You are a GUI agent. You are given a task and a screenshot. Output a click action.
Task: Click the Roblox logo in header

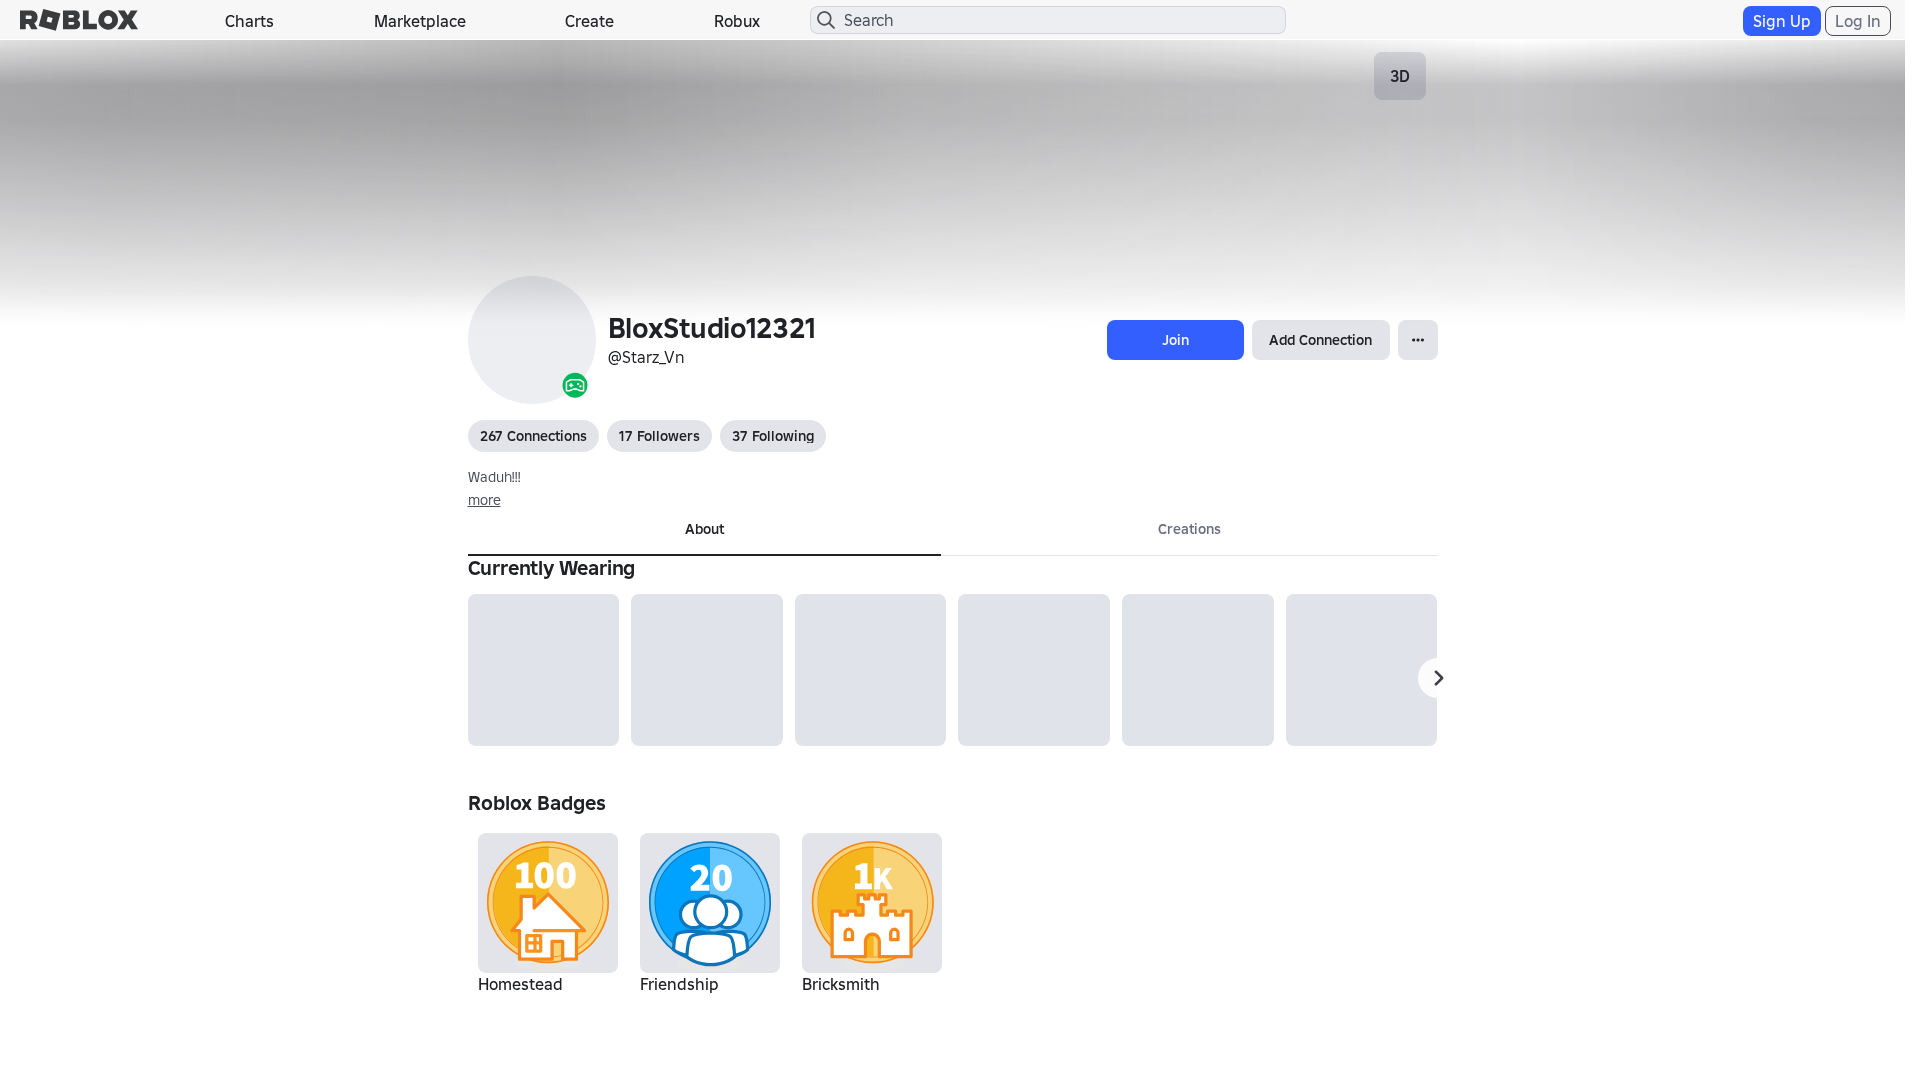click(79, 20)
